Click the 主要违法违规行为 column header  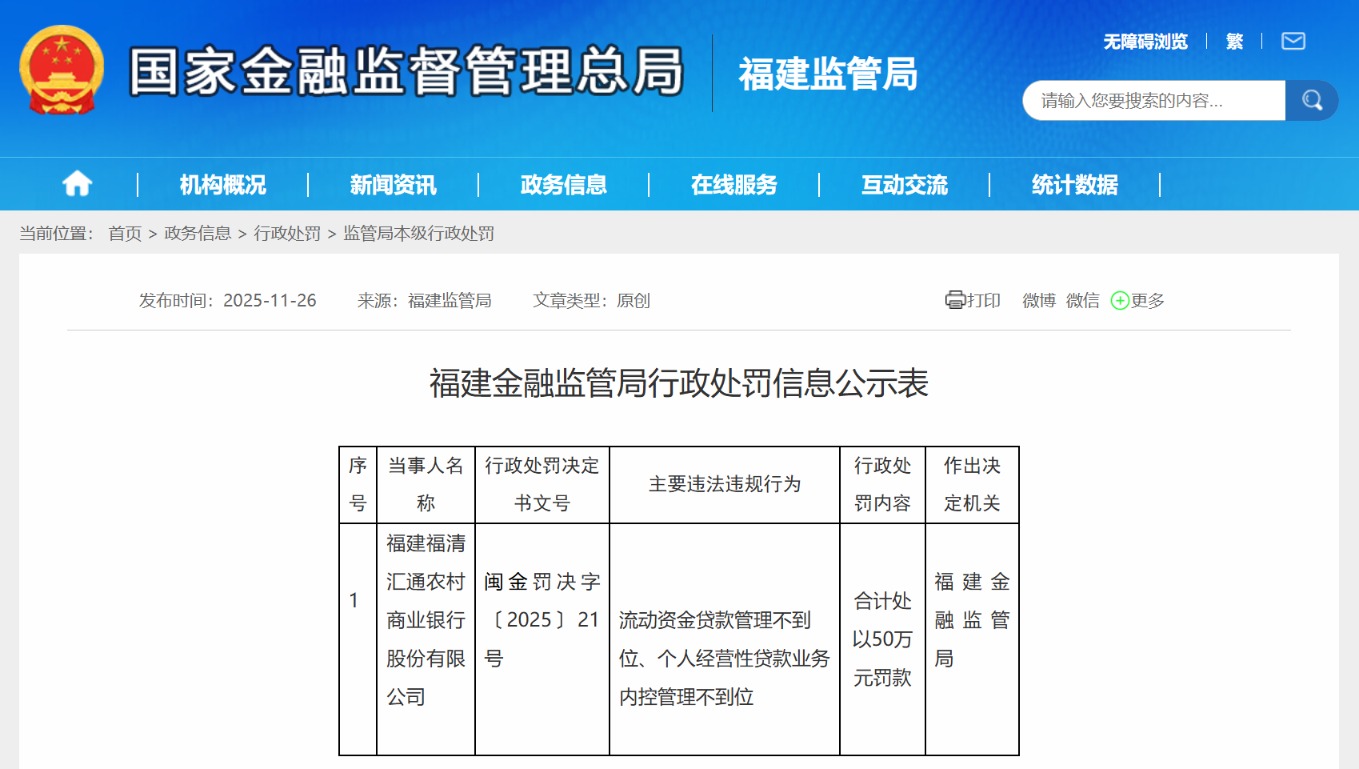point(725,484)
